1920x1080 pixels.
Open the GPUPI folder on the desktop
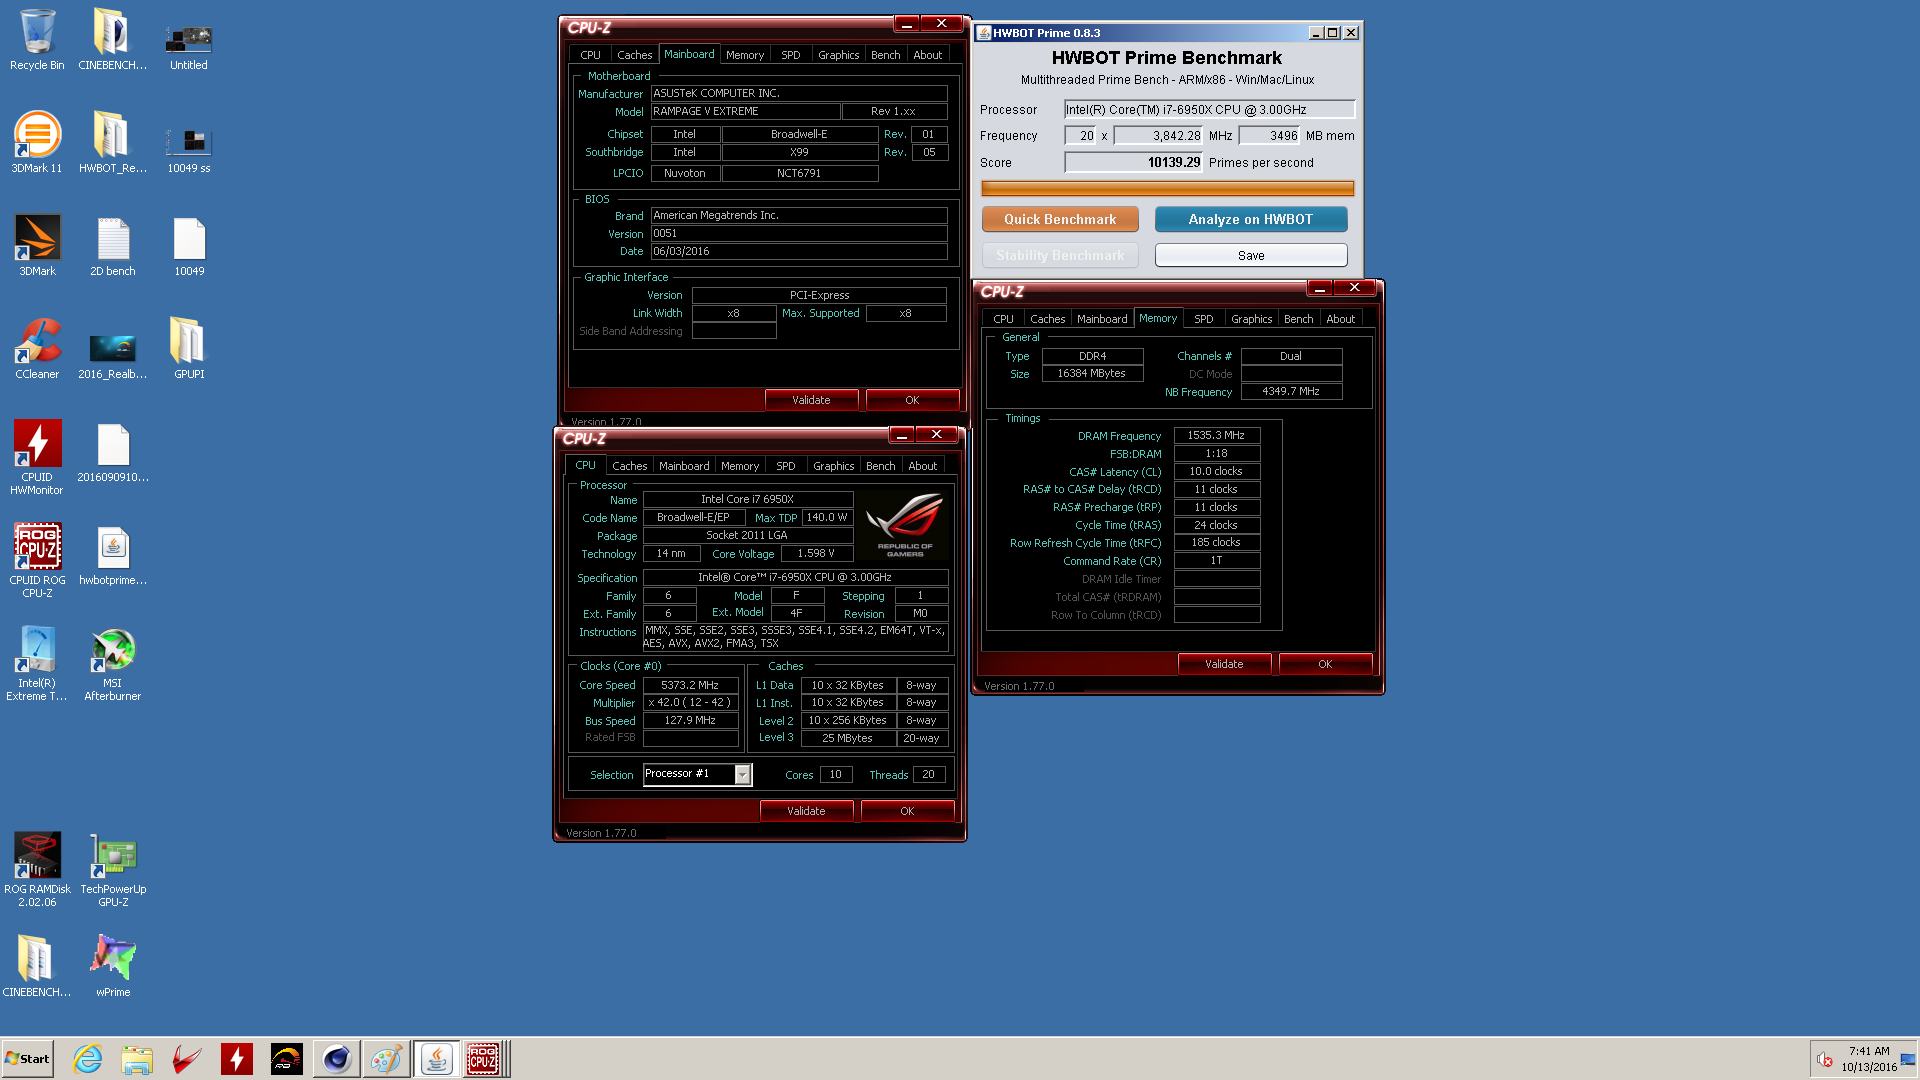pos(189,348)
